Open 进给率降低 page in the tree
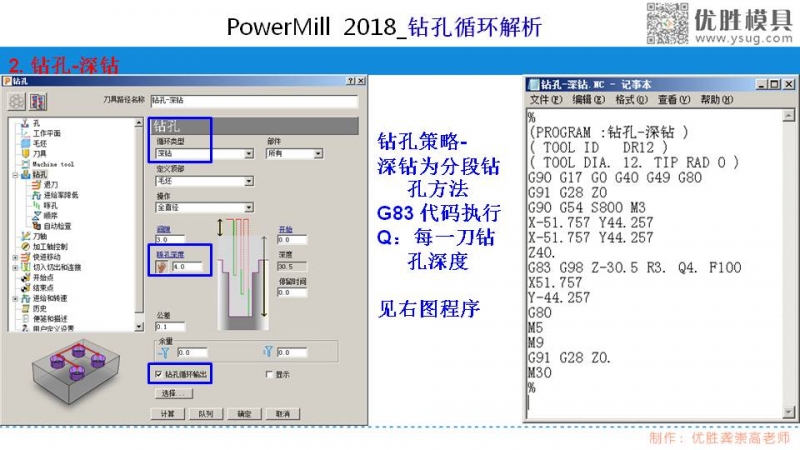The width and height of the screenshot is (800, 450). point(61,195)
